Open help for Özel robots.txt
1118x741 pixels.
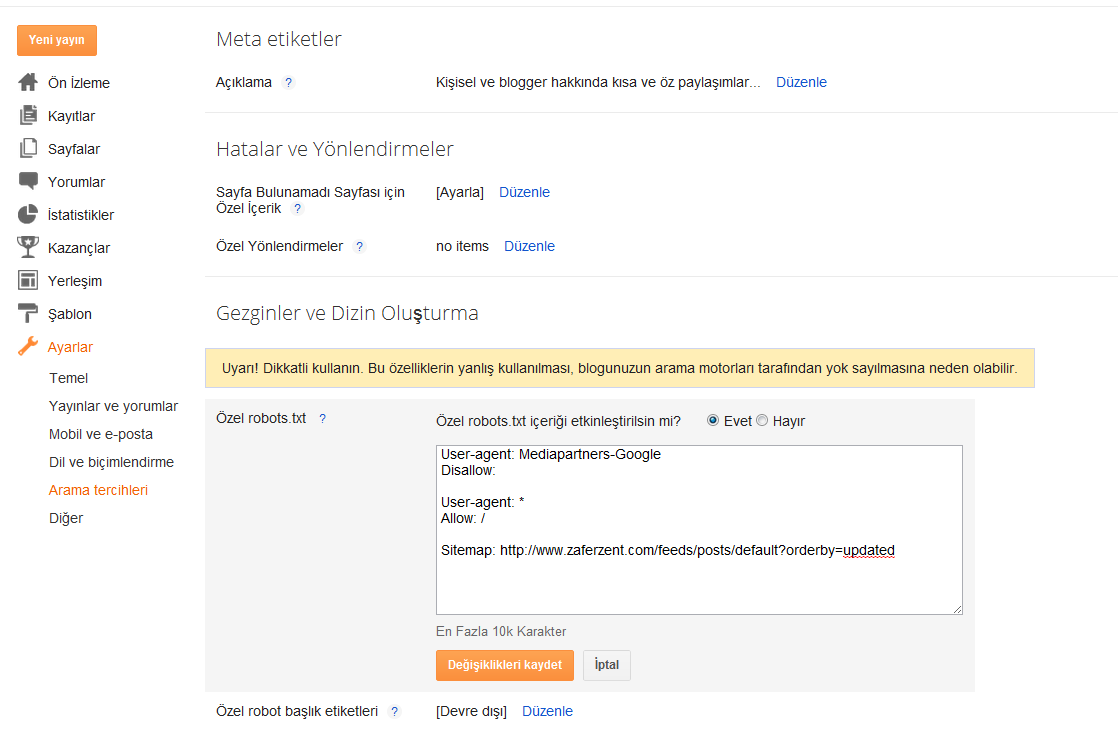pyautogui.click(x=322, y=419)
